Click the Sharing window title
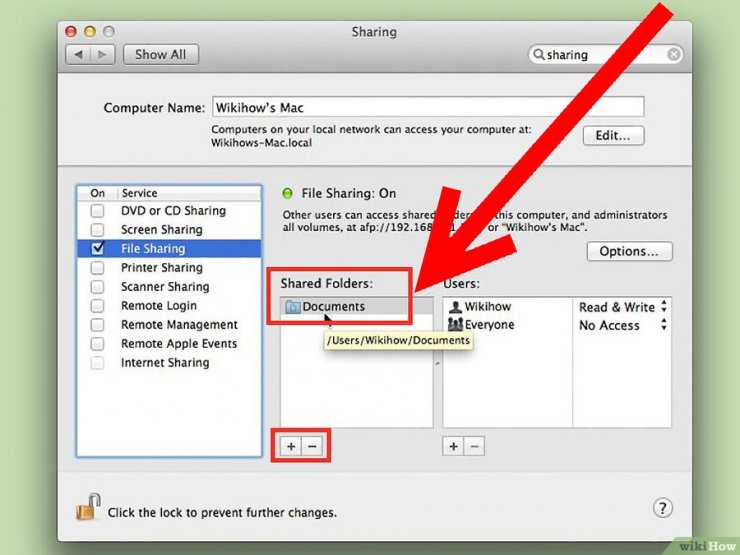 pyautogui.click(x=374, y=32)
